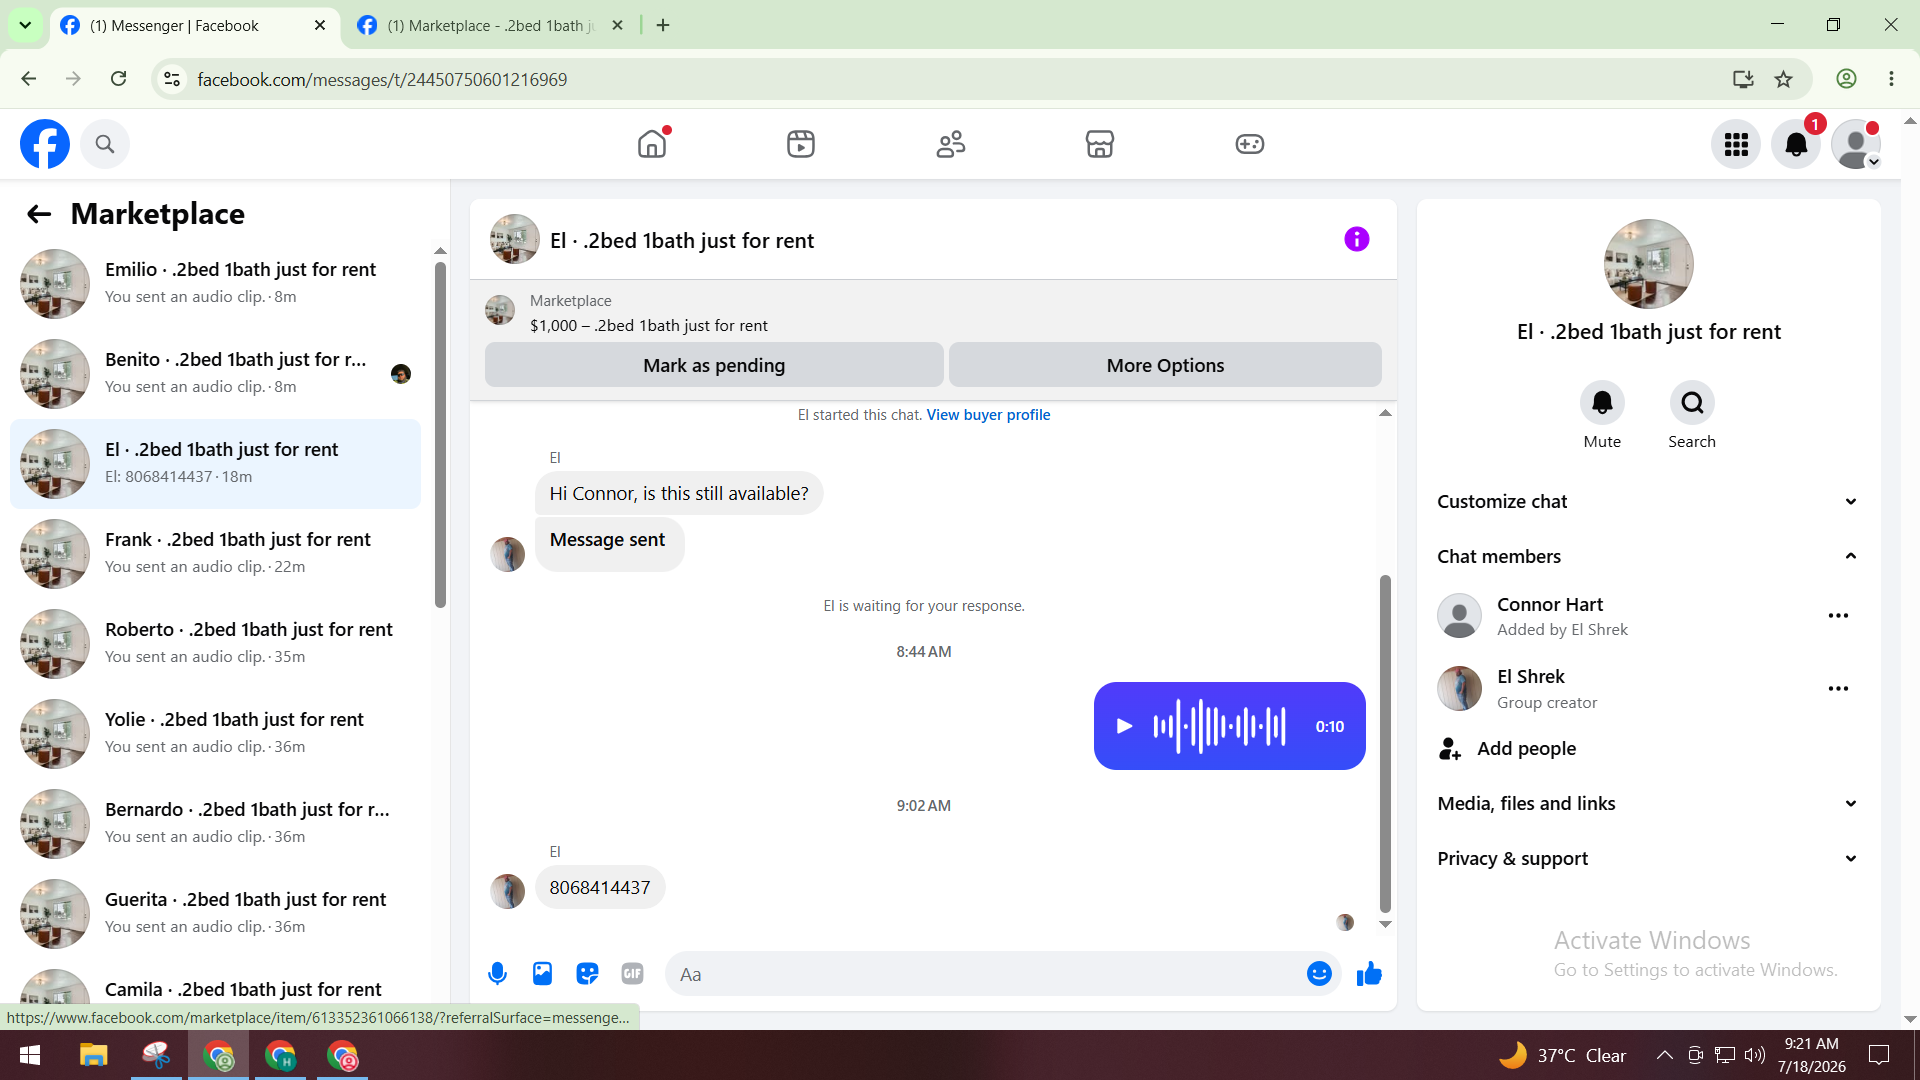Screen dimensions: 1920x1080
Task: Open the Windows Start menu
Action: click(x=30, y=1055)
